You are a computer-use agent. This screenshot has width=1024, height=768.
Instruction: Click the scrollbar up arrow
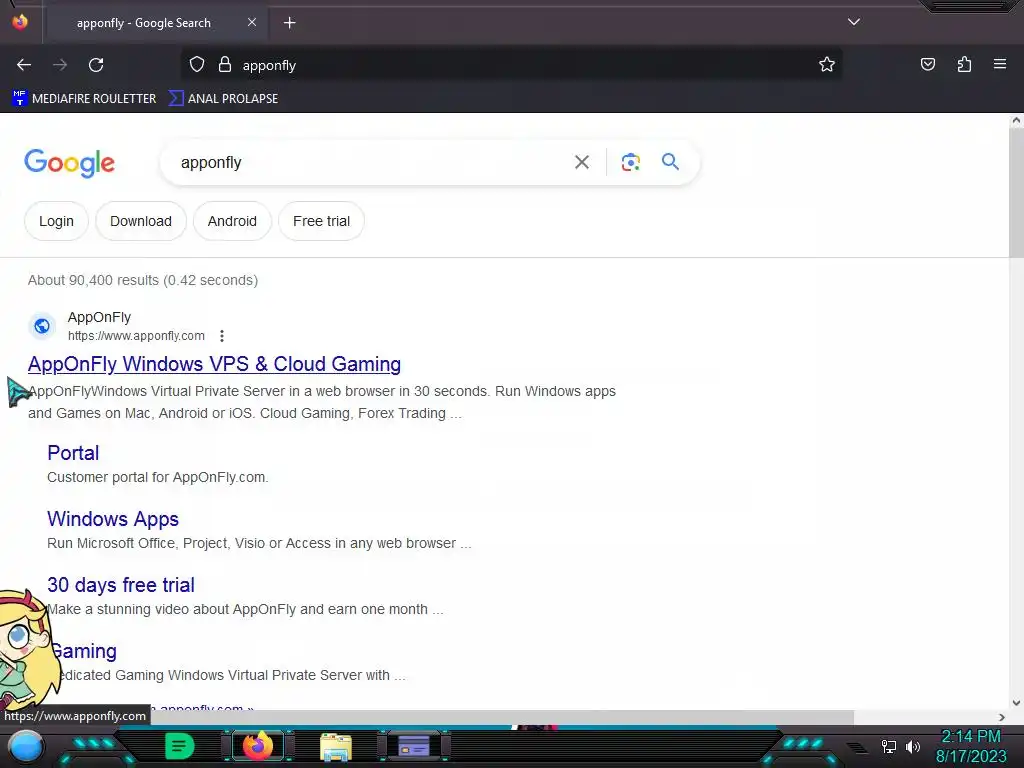click(1016, 120)
